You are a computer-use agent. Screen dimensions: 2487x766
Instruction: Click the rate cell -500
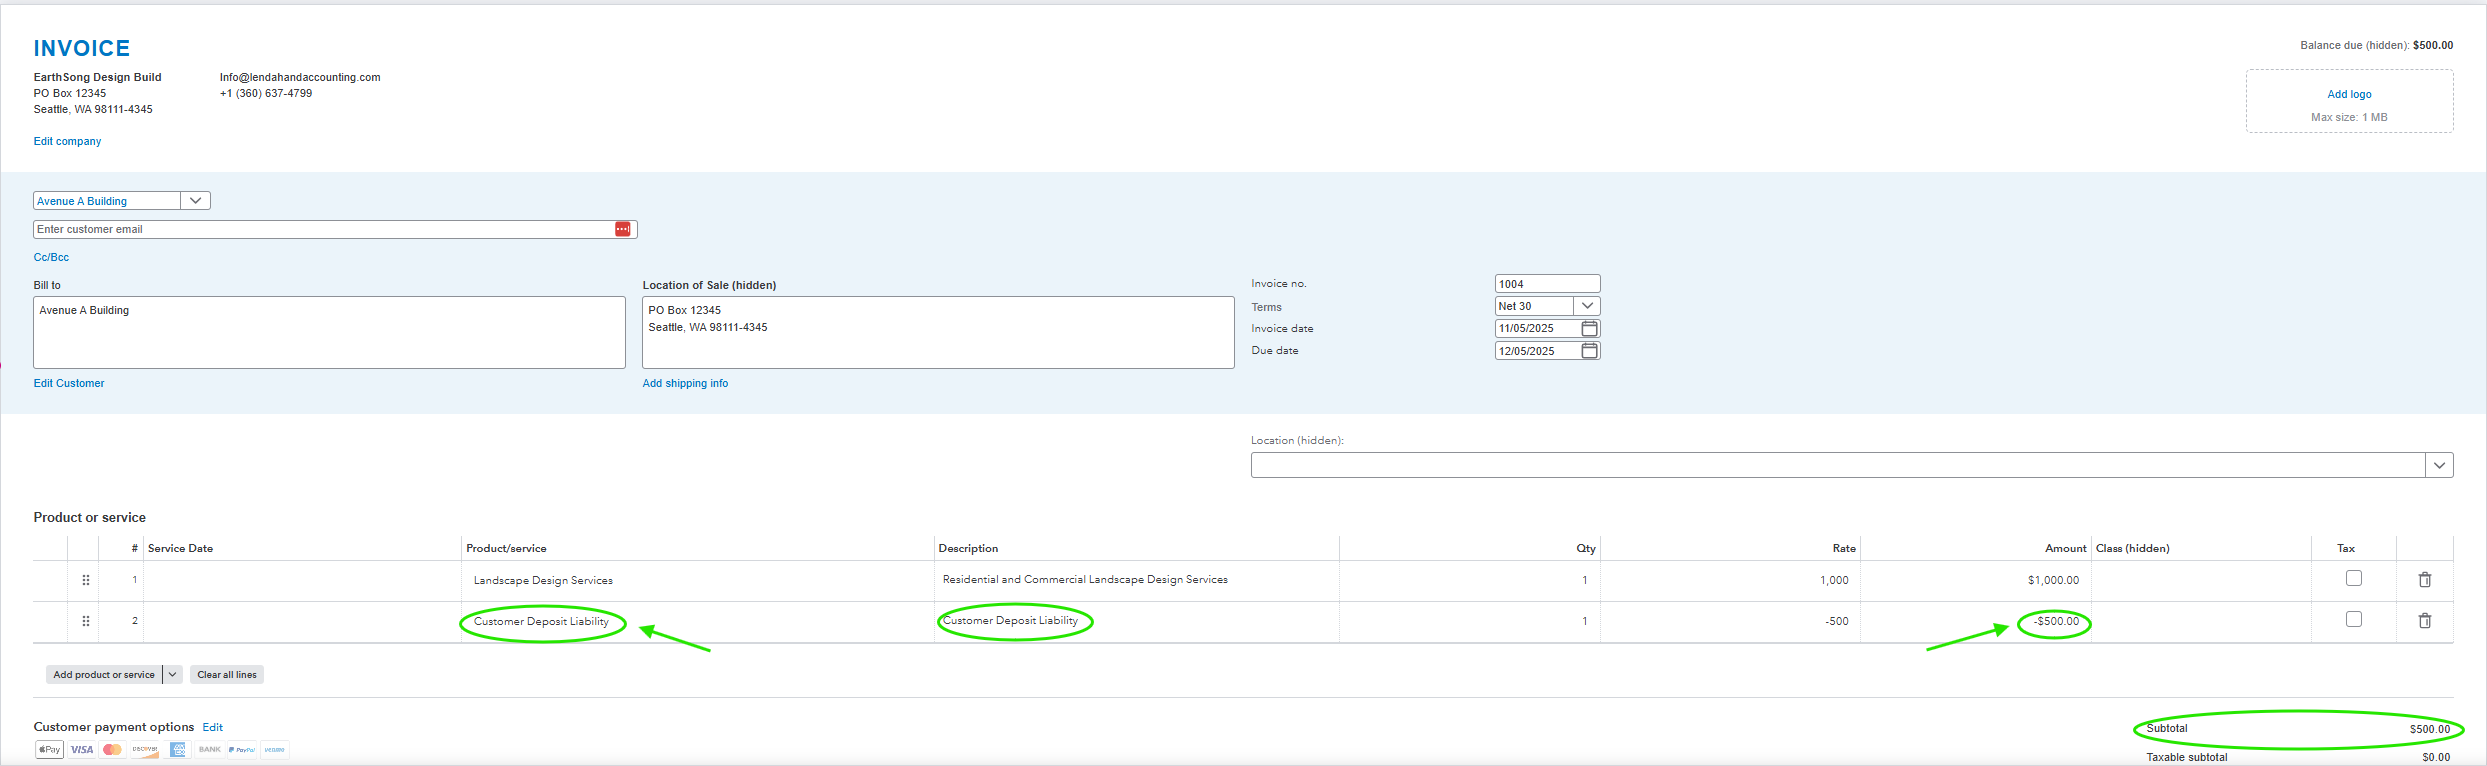(1730, 621)
